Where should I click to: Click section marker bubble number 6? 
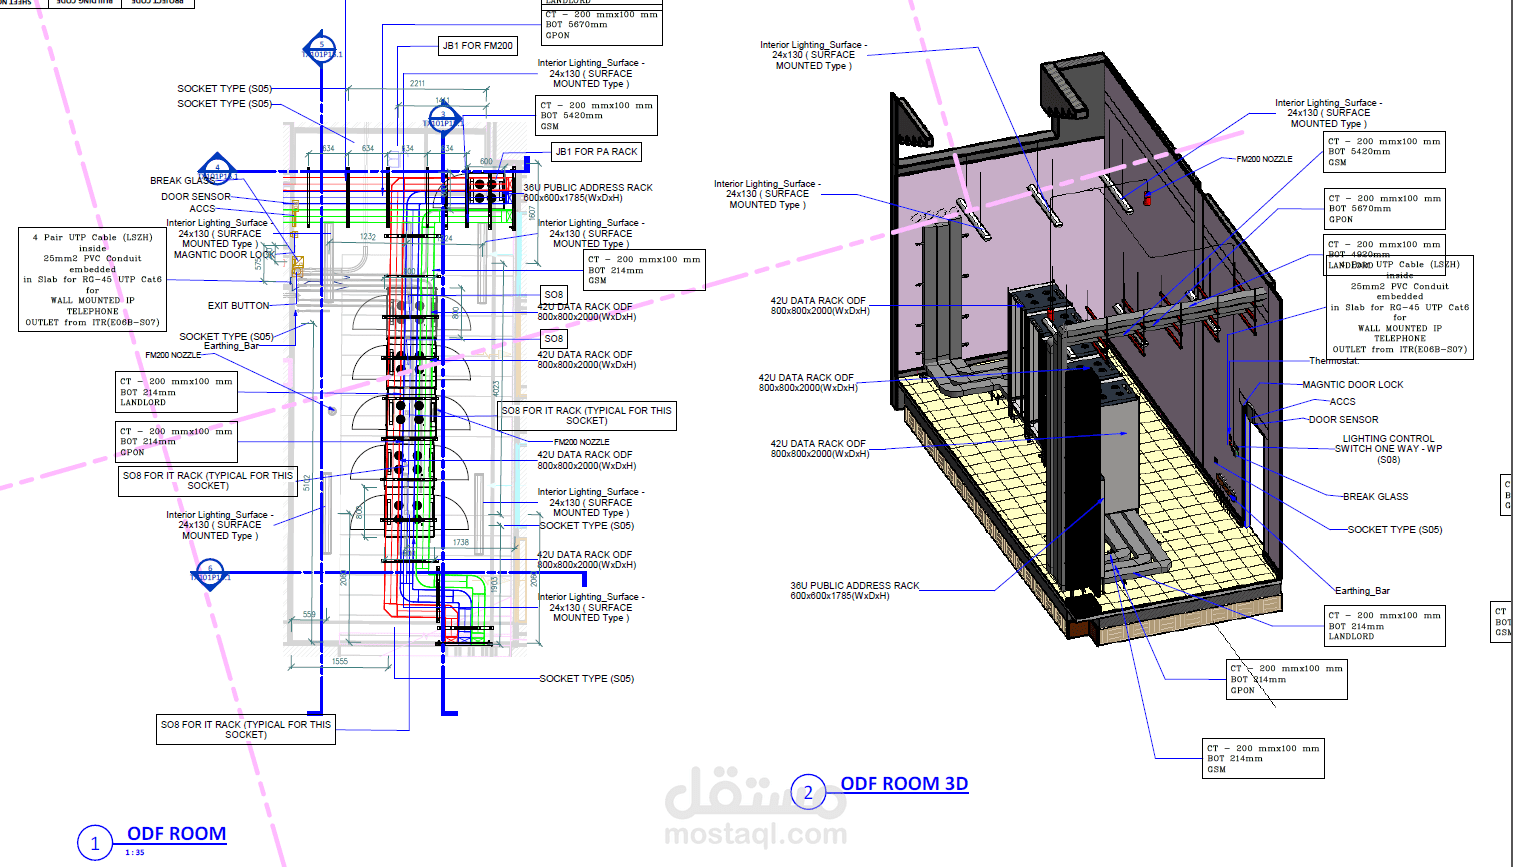pyautogui.click(x=209, y=572)
